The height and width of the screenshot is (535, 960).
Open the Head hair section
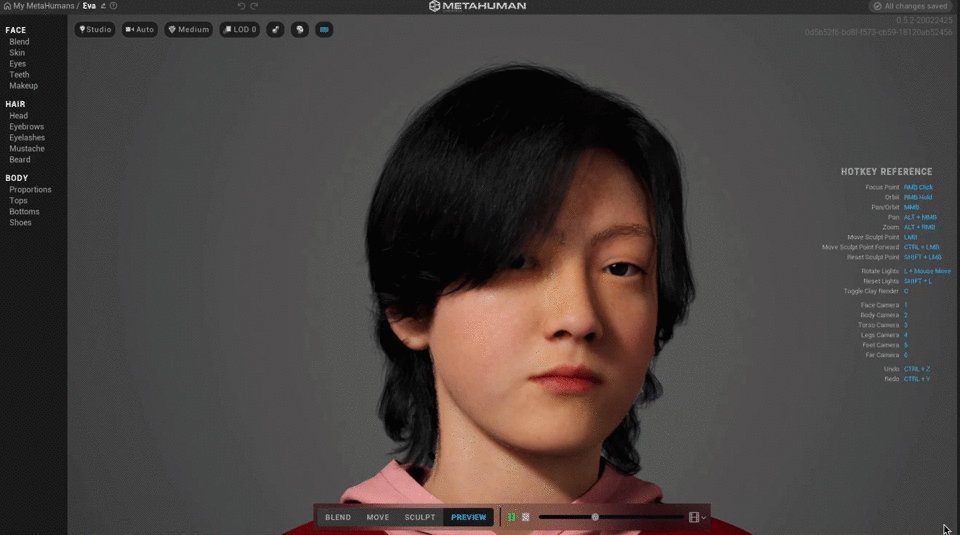18,116
